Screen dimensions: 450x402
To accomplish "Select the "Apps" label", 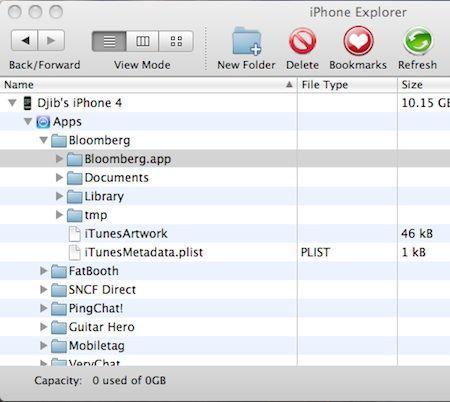I will point(67,122).
